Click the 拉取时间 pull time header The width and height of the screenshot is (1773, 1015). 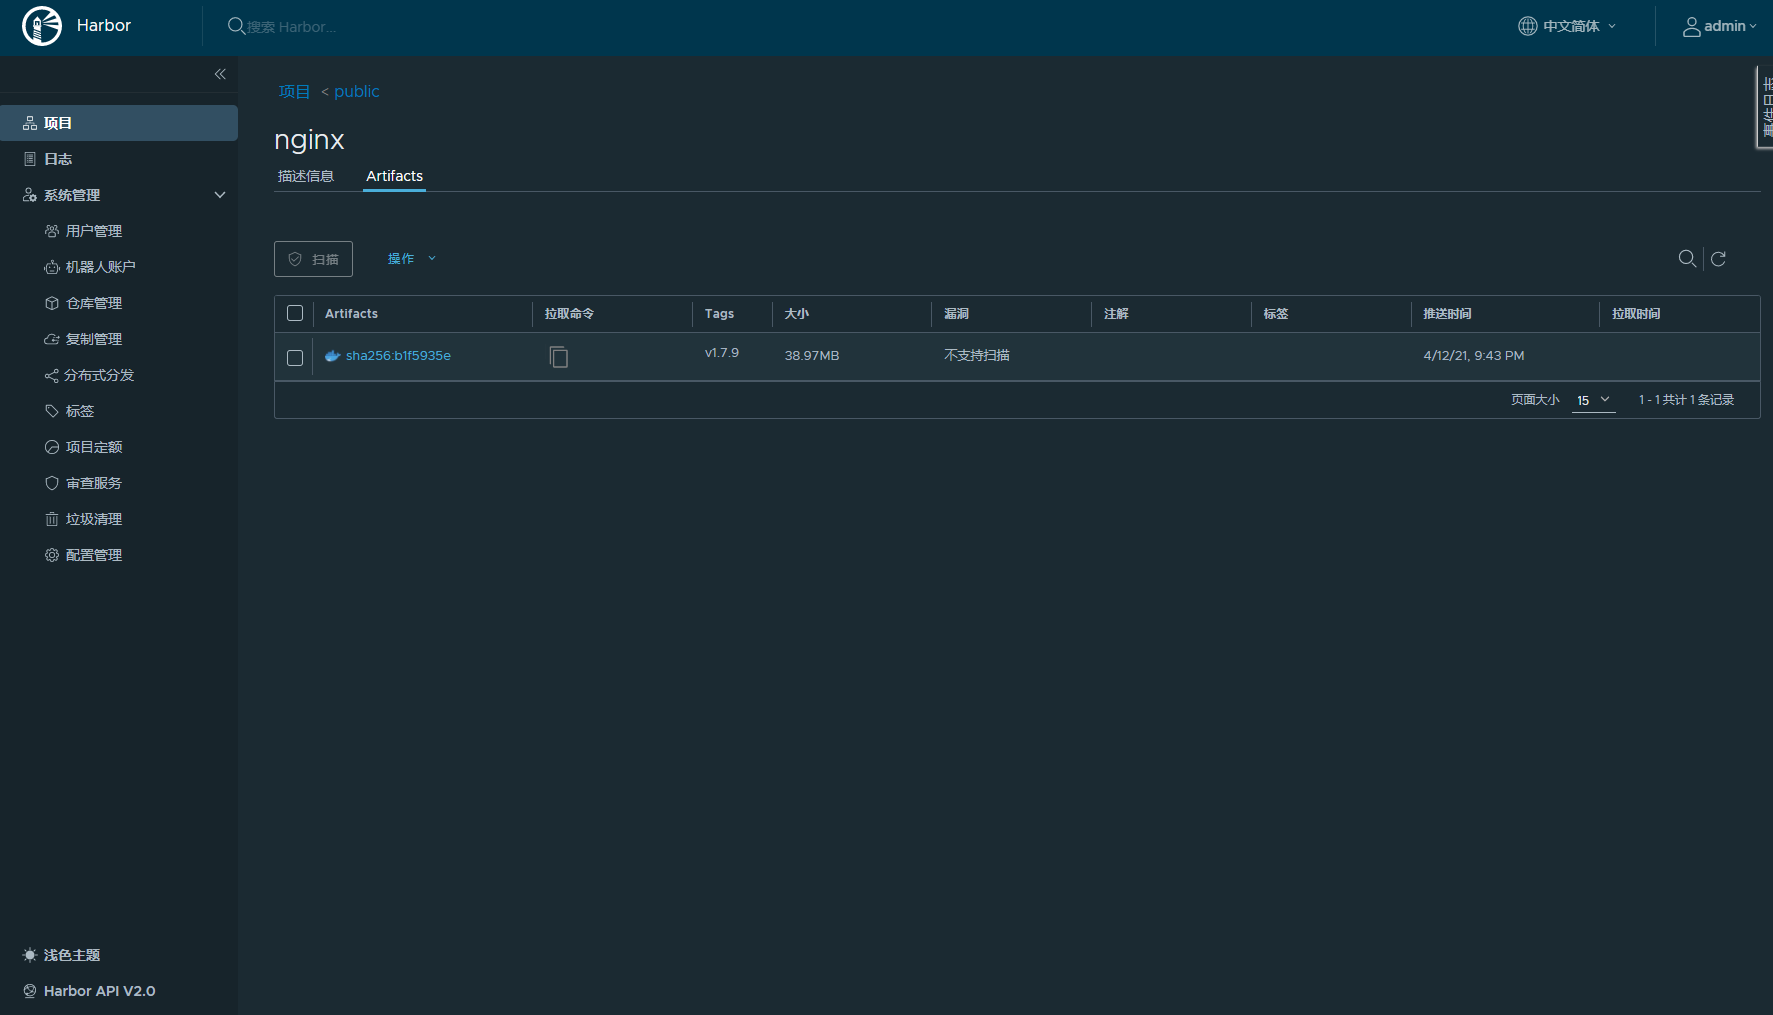(1636, 313)
